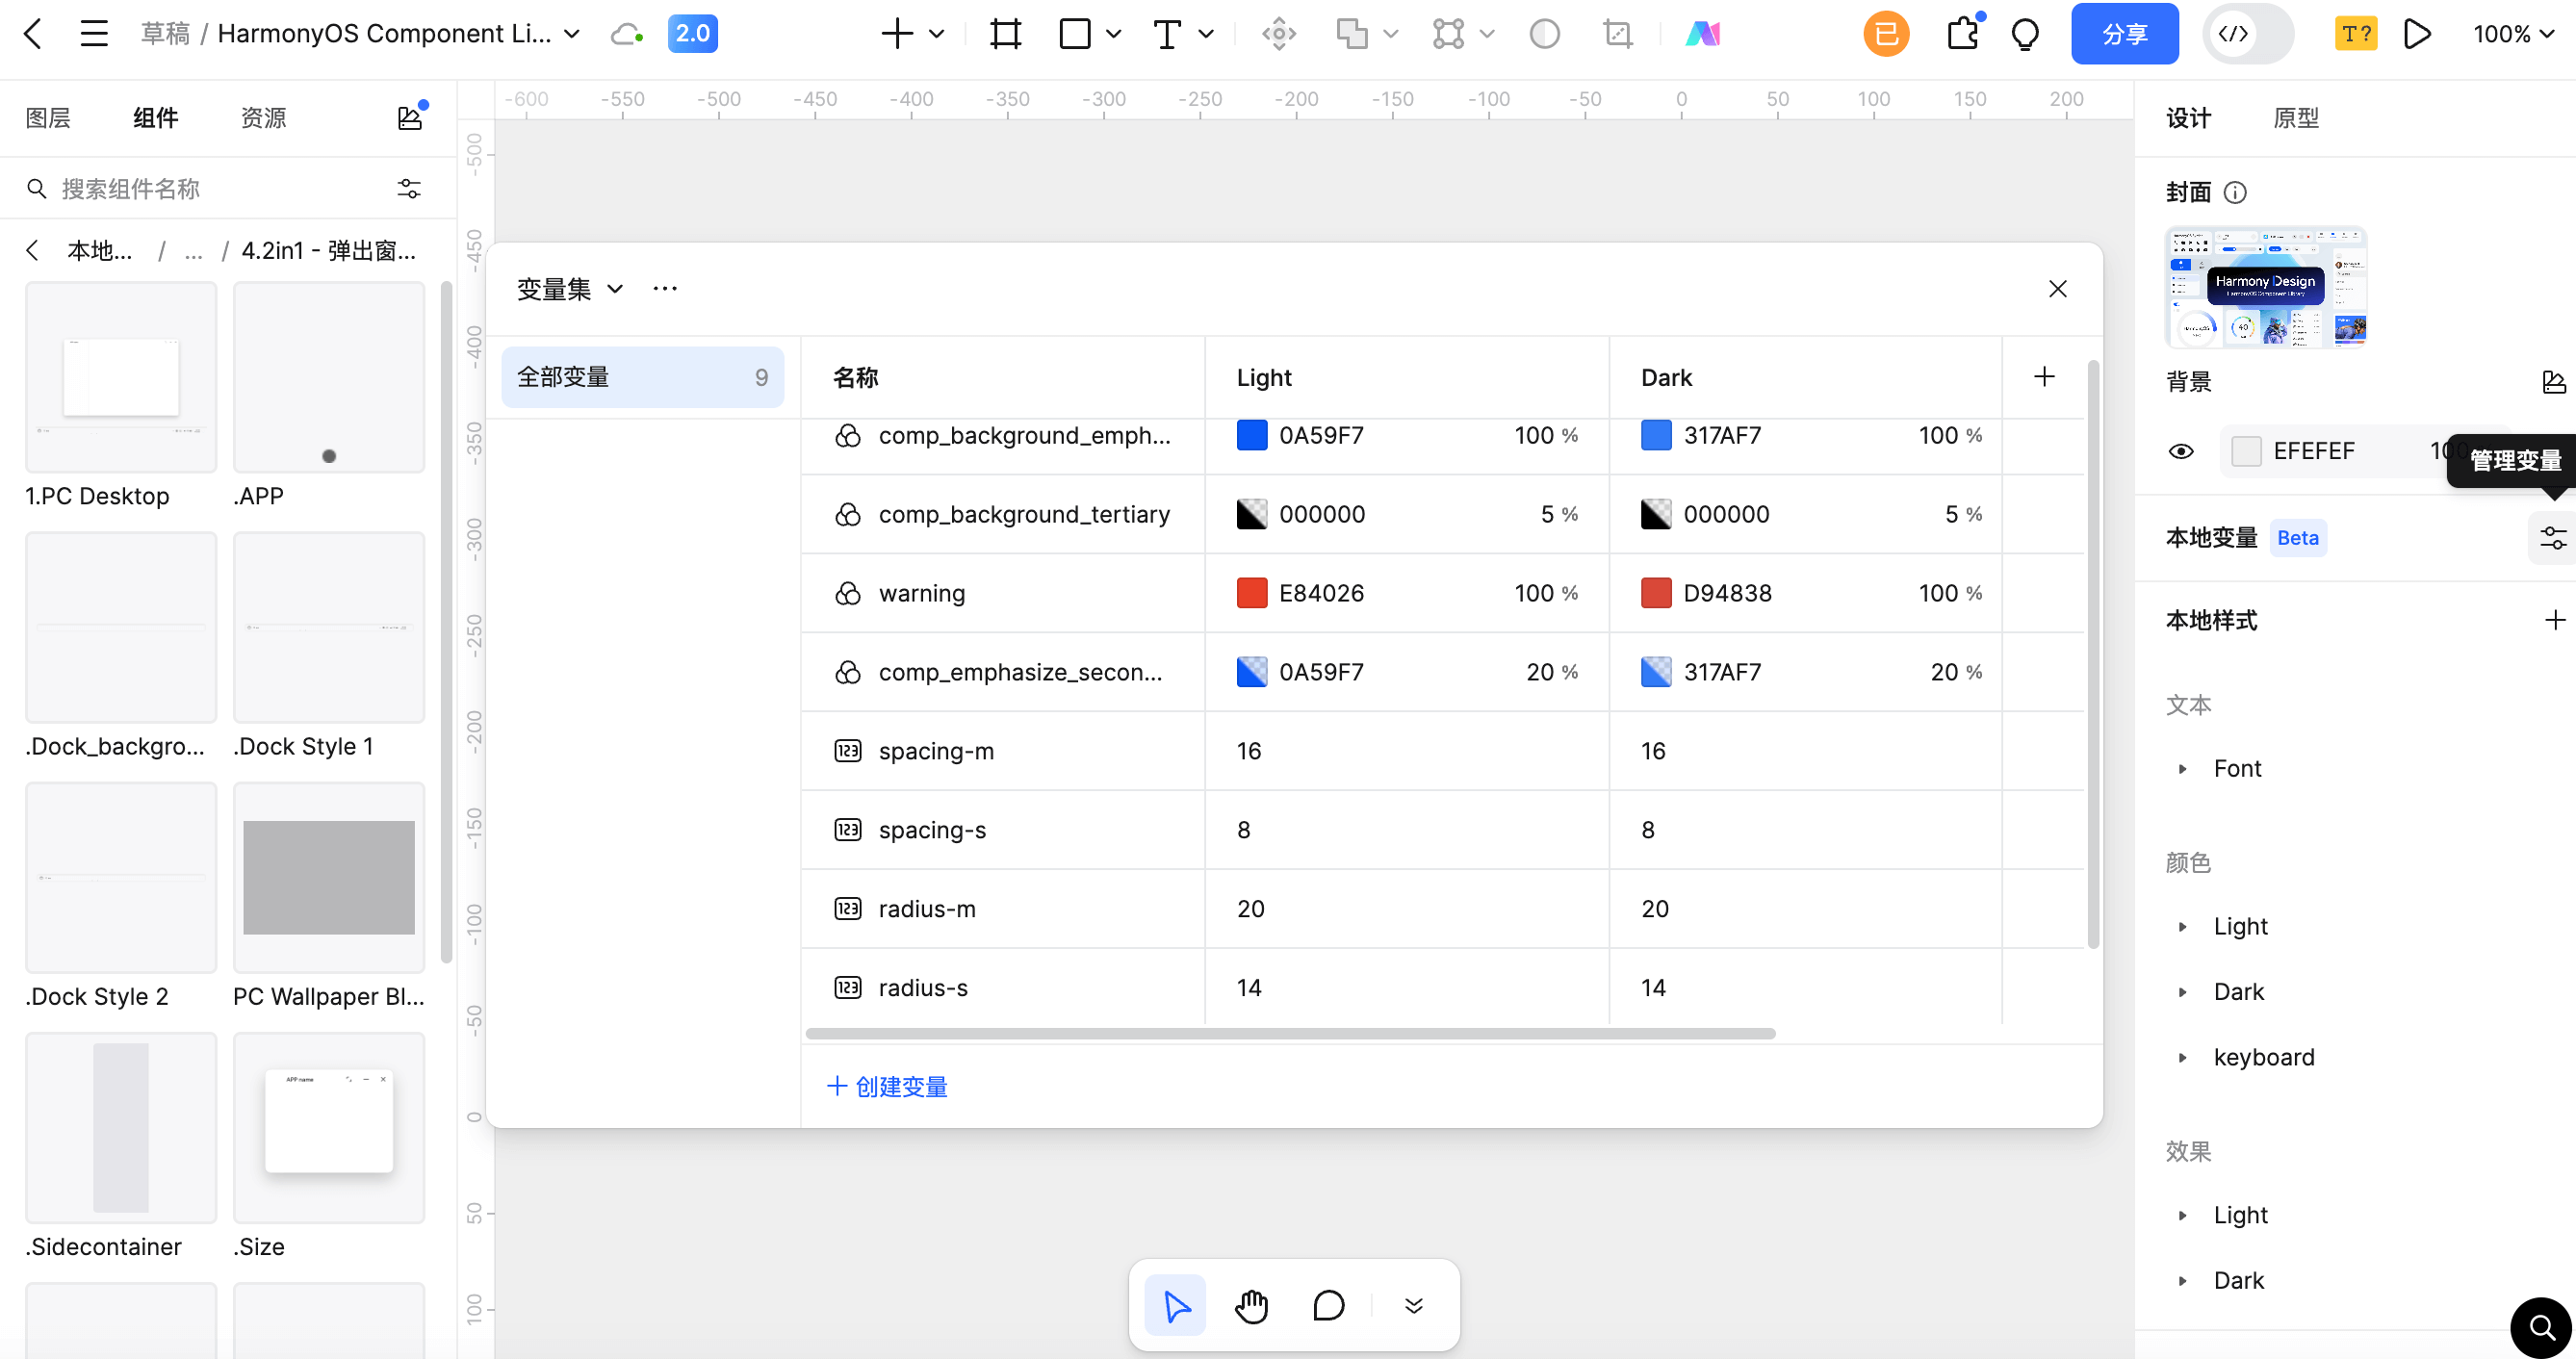Open the local variables manage icon
Viewport: 2576px width, 1359px height.
[x=2553, y=538]
